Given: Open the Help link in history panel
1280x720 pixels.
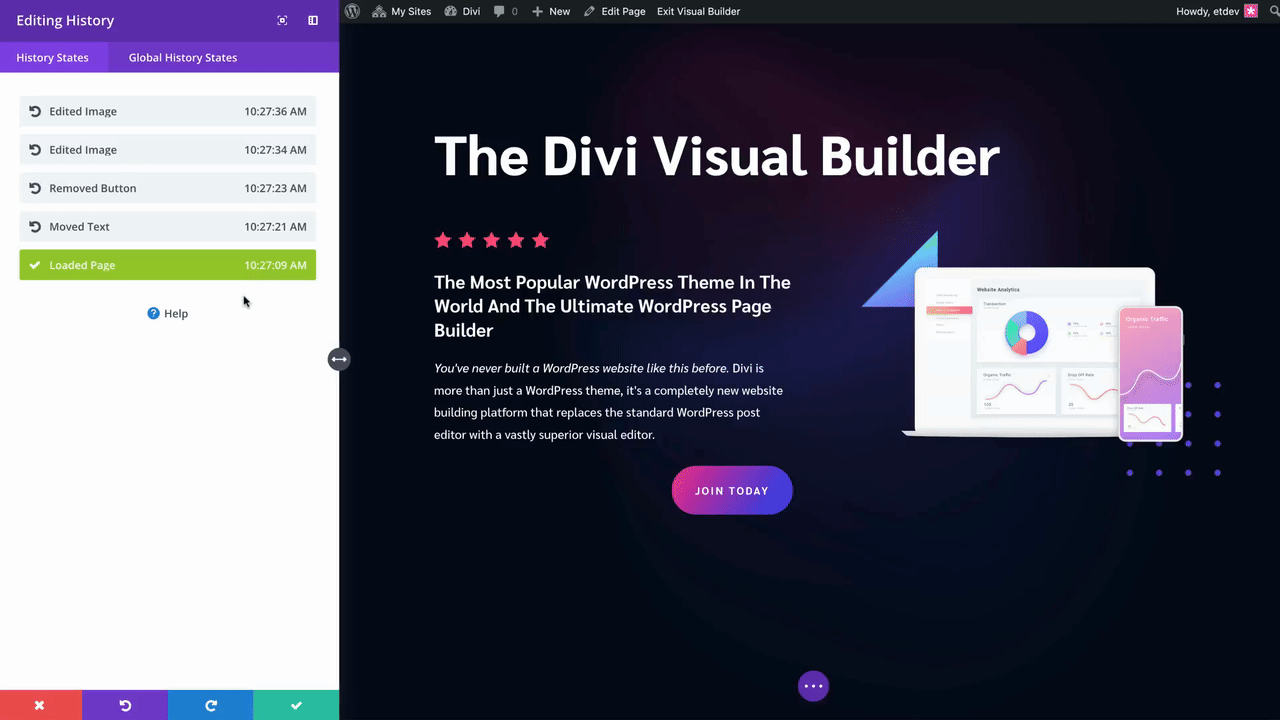Looking at the screenshot, I should [x=168, y=313].
